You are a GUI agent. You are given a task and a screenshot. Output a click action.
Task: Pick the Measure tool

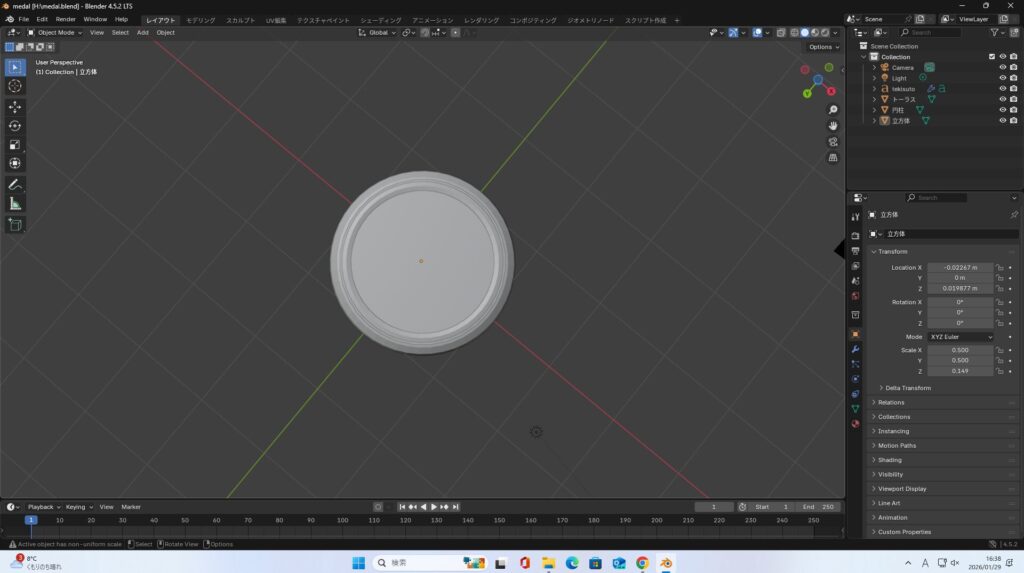click(15, 204)
